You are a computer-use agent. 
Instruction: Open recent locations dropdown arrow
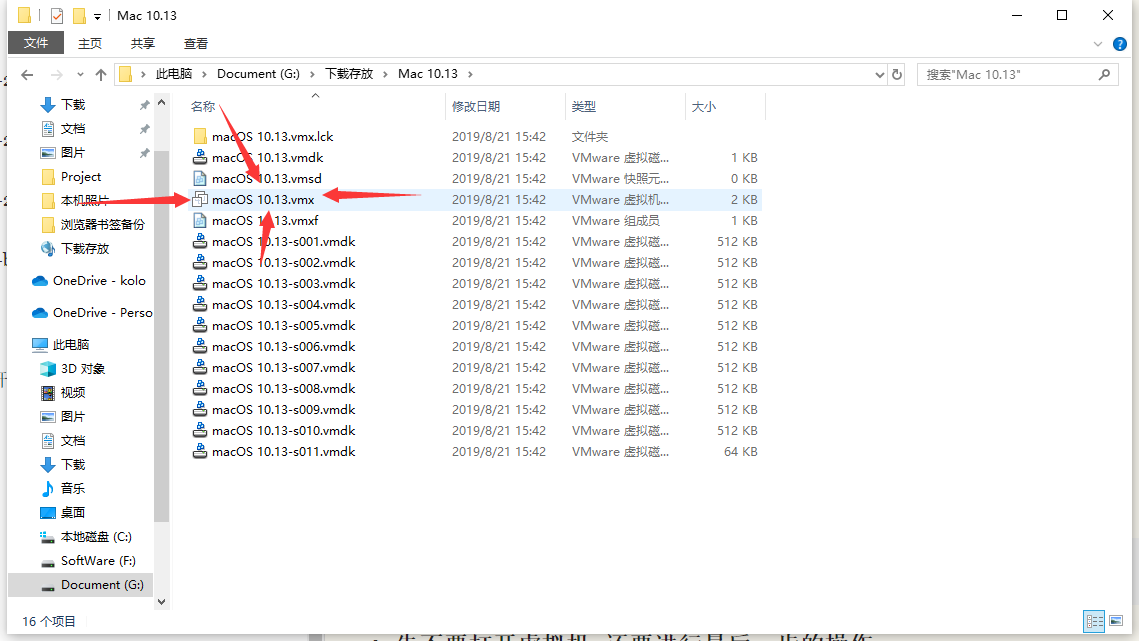click(80, 74)
